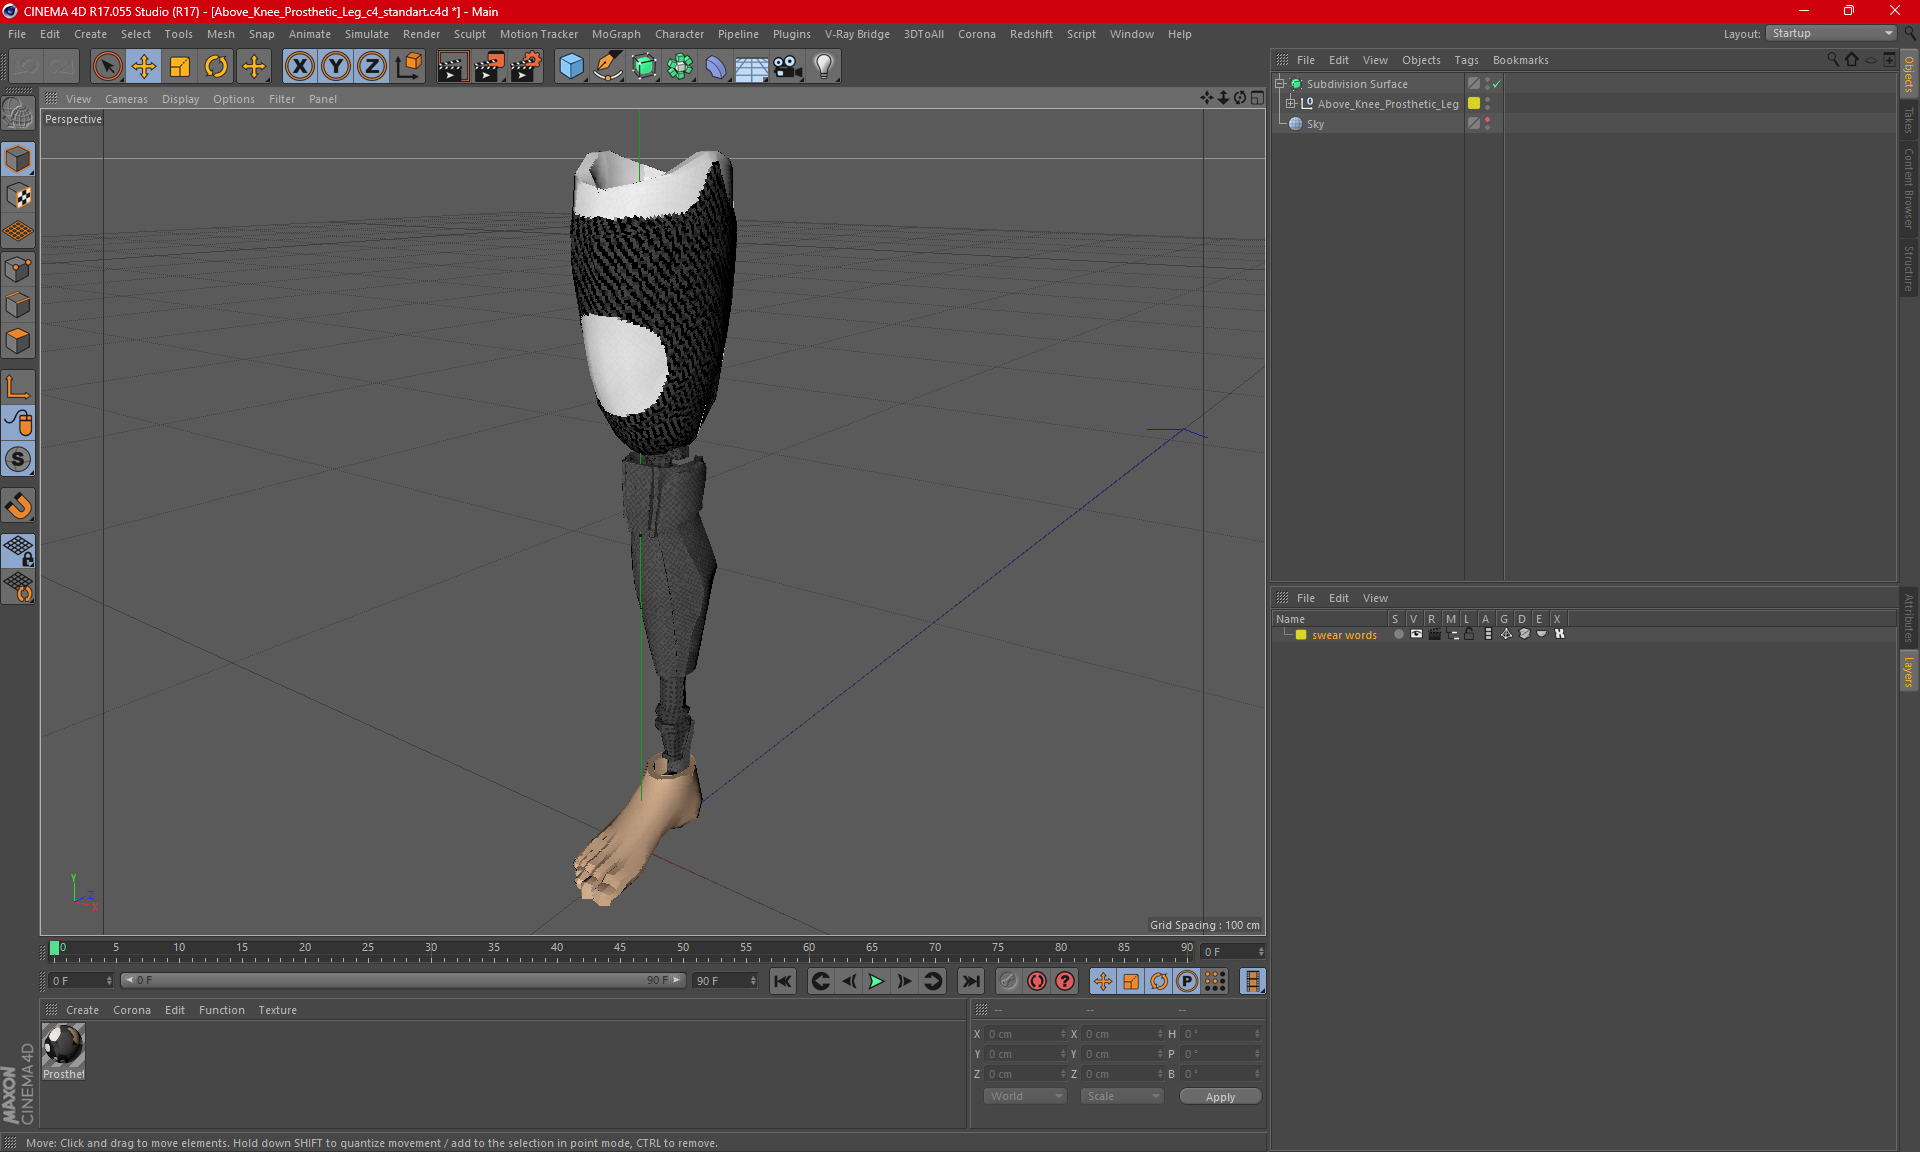Screen dimensions: 1920x1152
Task: Switch to Points mode
Action: coord(18,269)
